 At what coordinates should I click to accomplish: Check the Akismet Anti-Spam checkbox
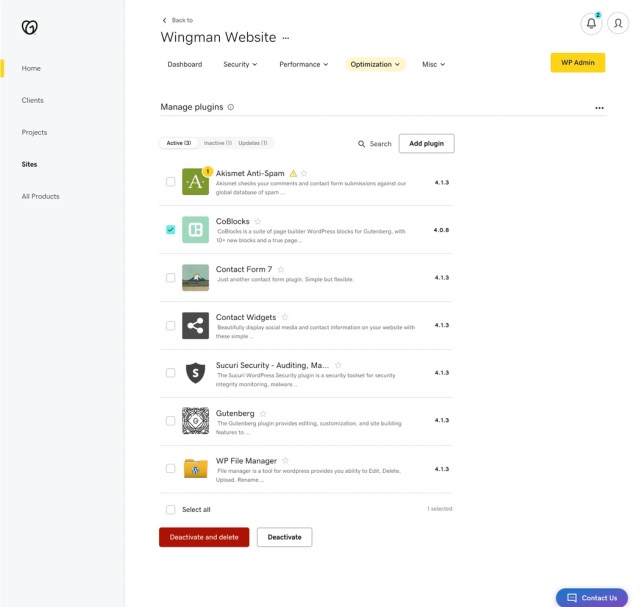[171, 182]
